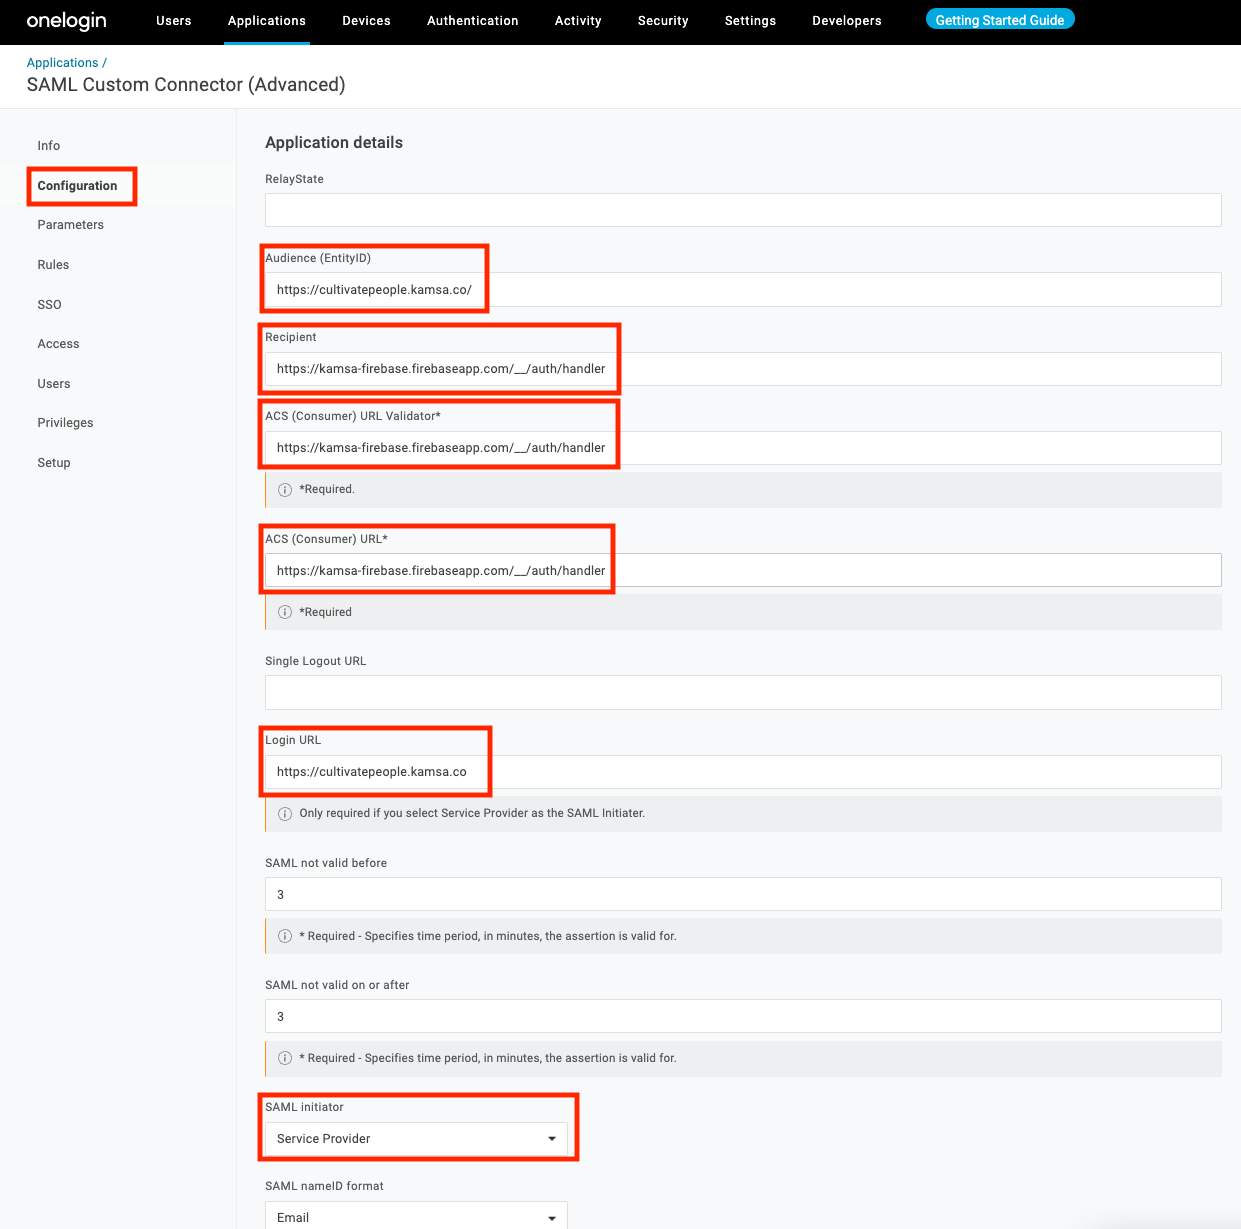The image size is (1241, 1229).
Task: Go to the Parameters sidebar tab
Action: click(71, 225)
